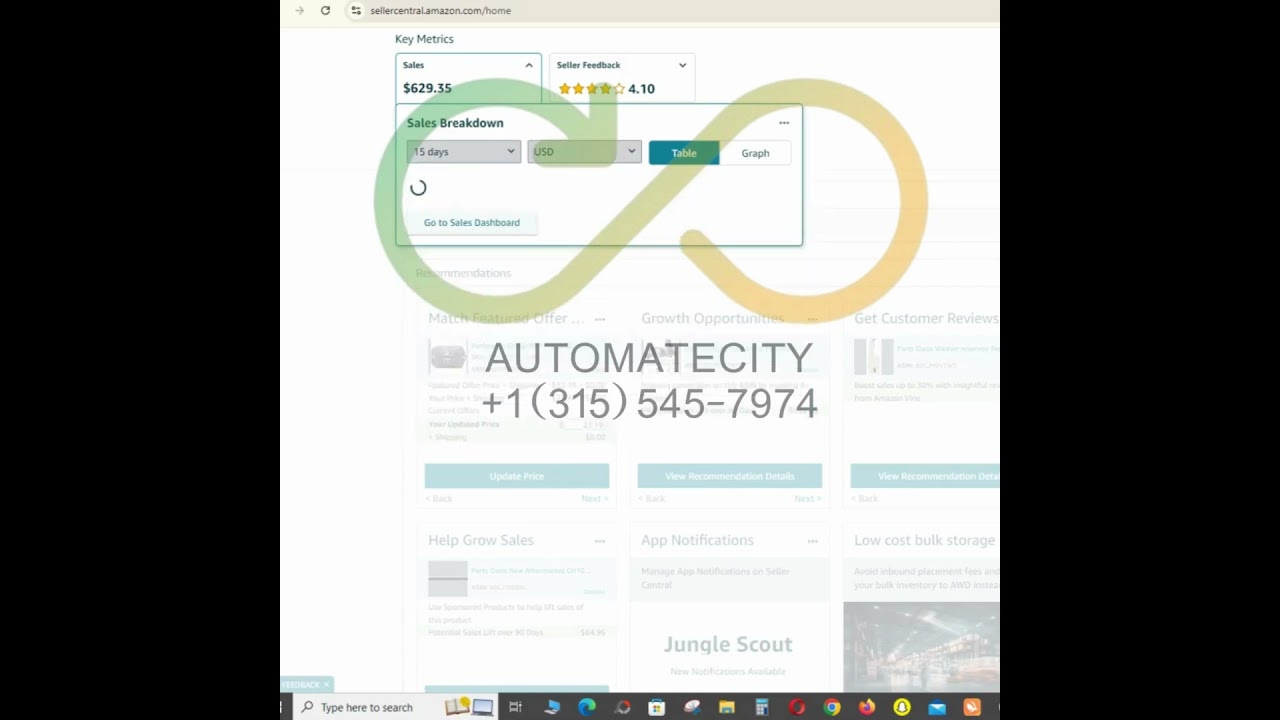Screen dimensions: 1280x720
Task: Open Microsoft Store from the taskbar
Action: 657,707
